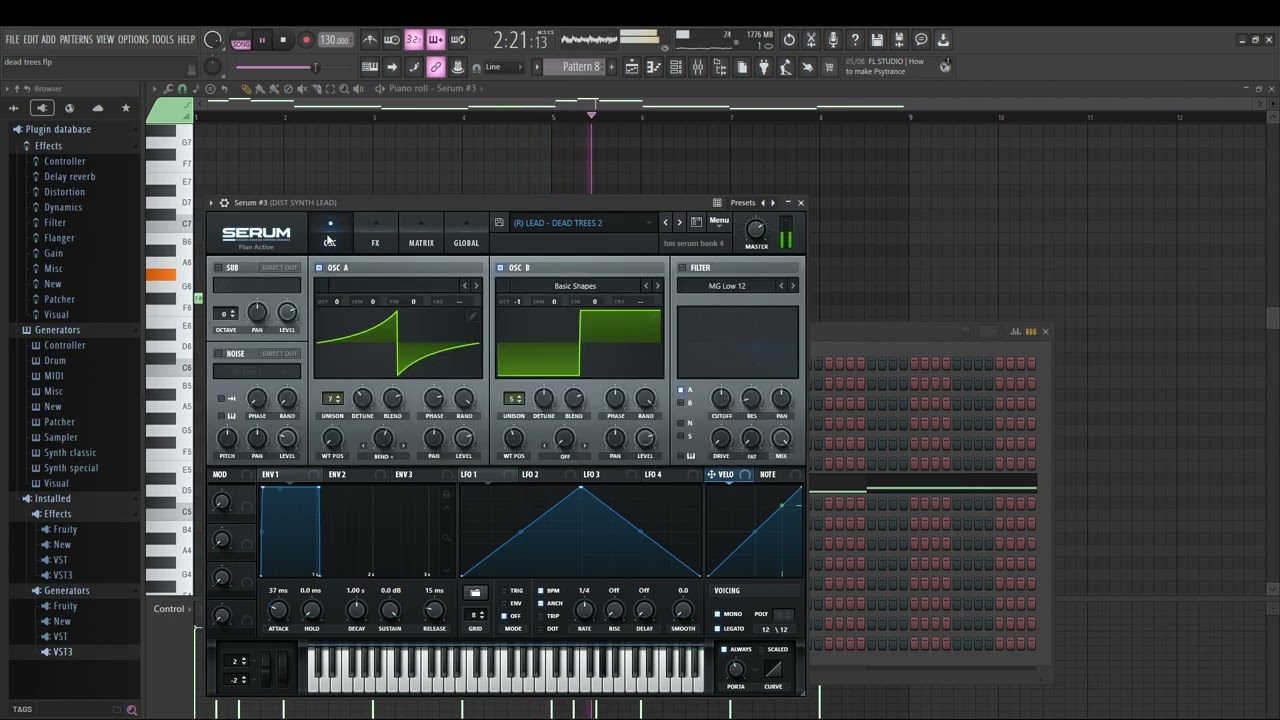
Task: Open the Serum Menu dropdown
Action: tap(719, 221)
